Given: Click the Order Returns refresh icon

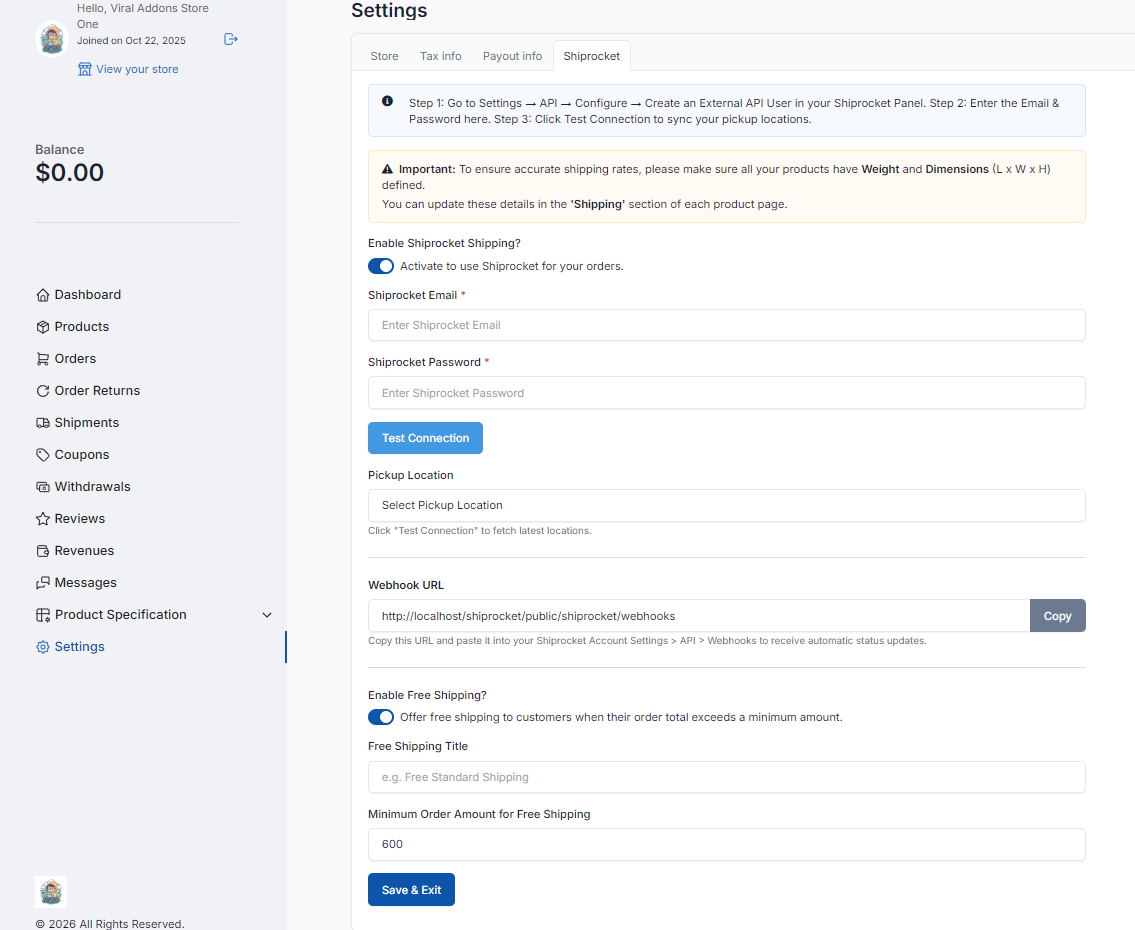Looking at the screenshot, I should click(x=43, y=391).
